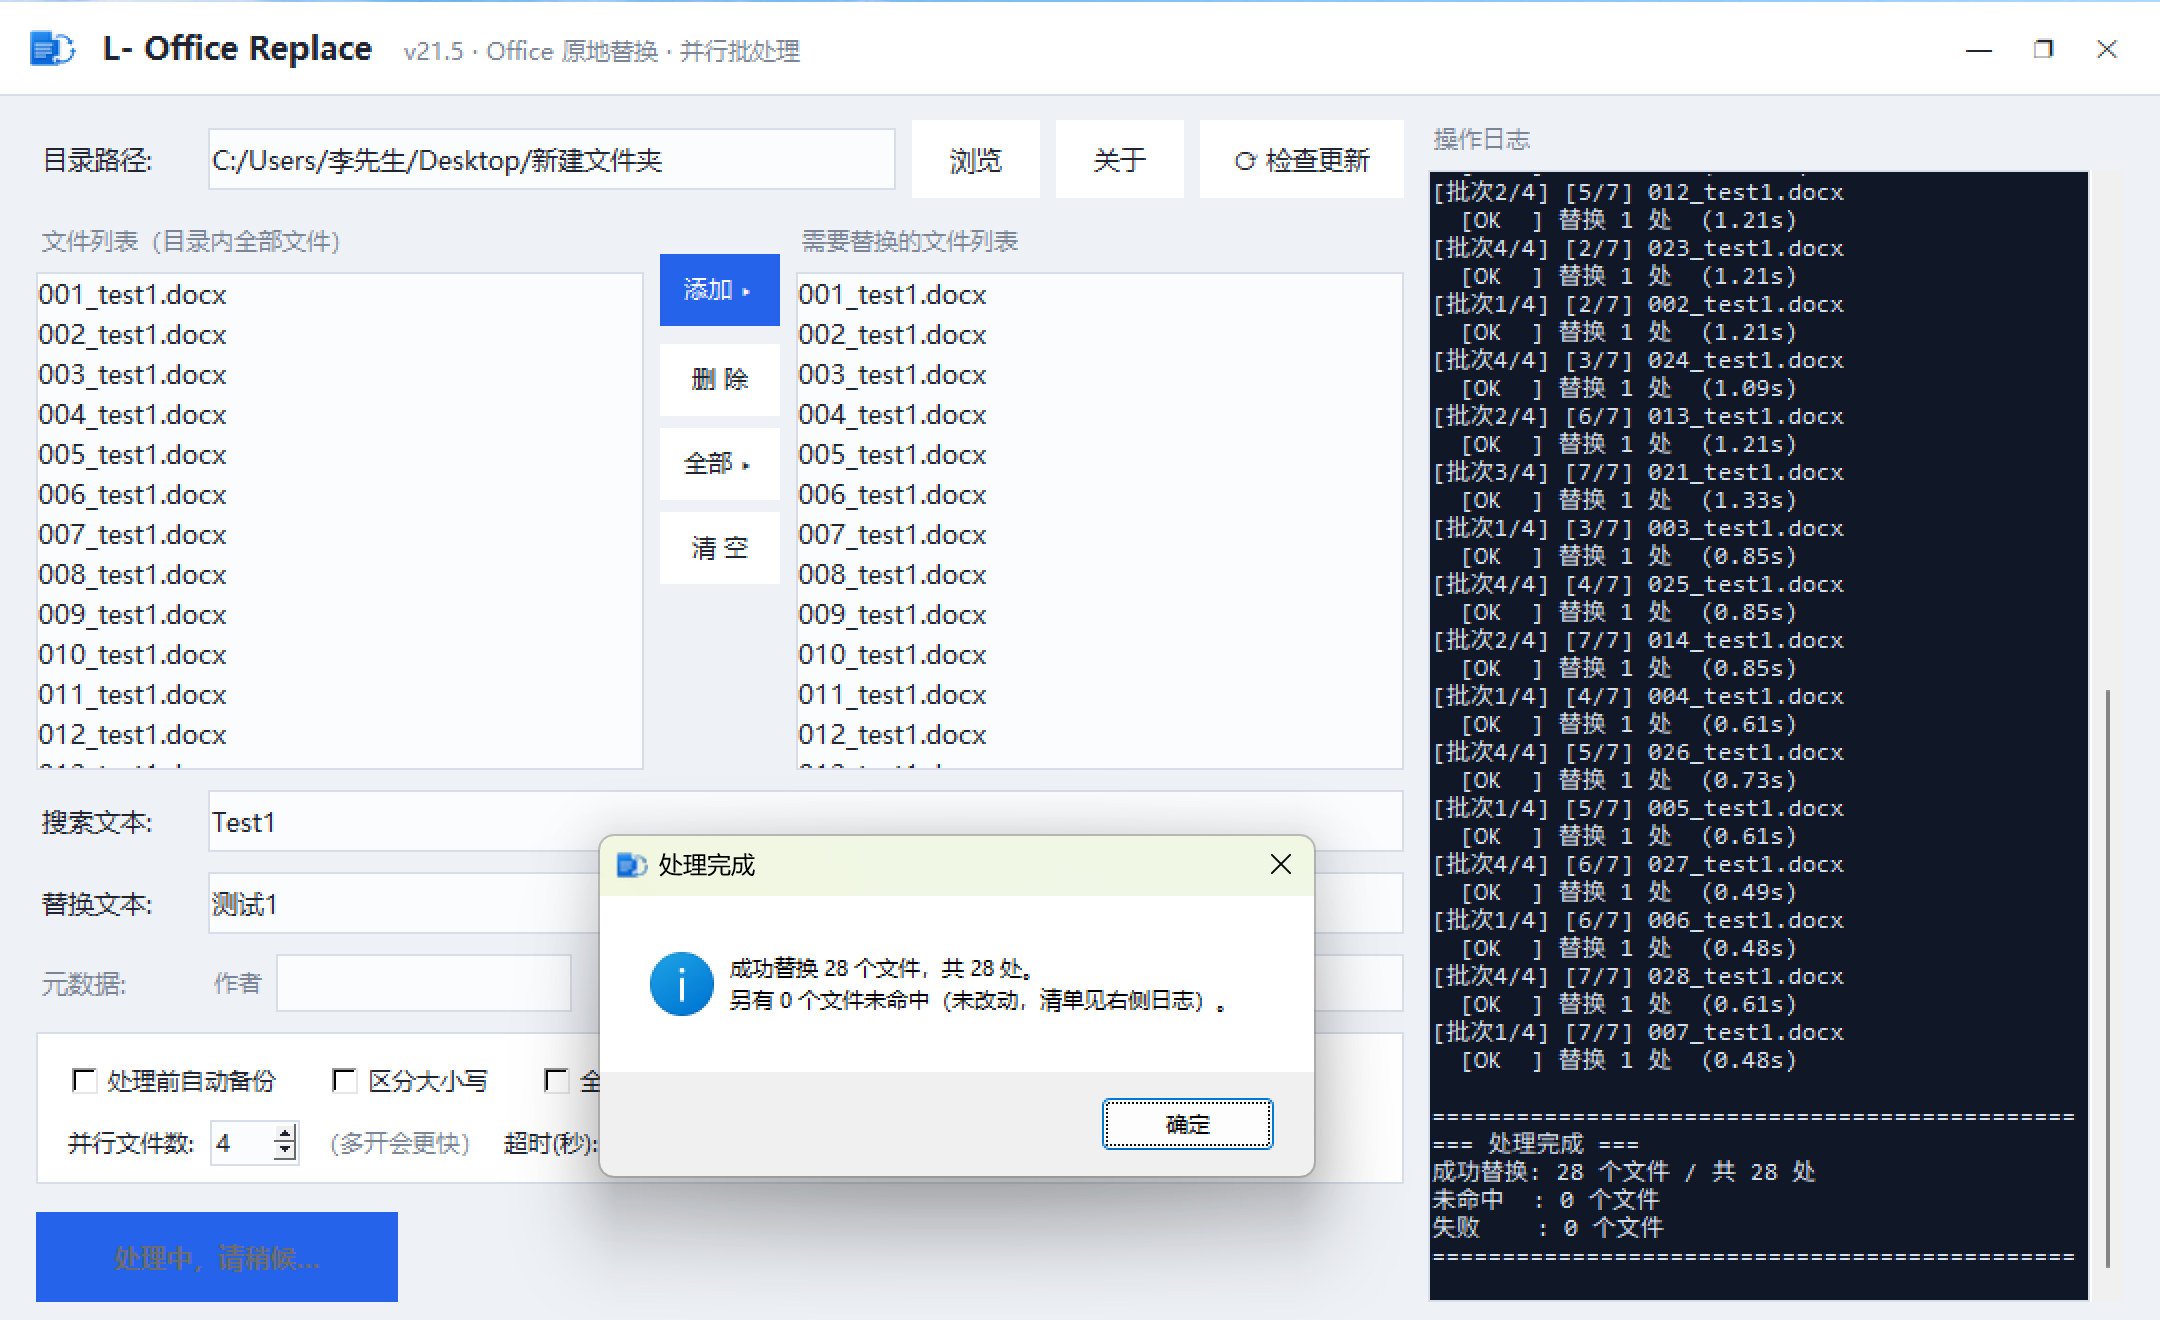
Task: Confirm the dialog with 确定 button
Action: point(1187,1124)
